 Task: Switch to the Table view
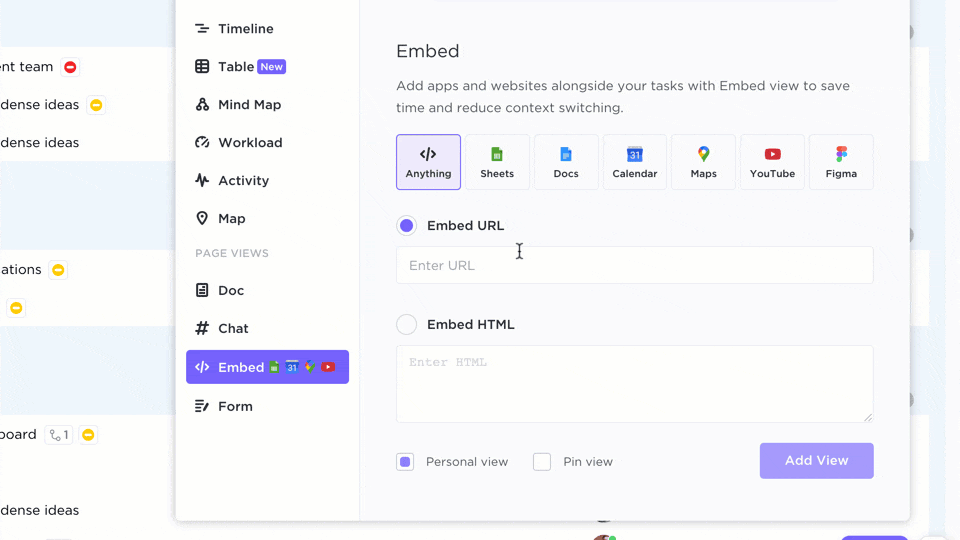[x=236, y=67]
